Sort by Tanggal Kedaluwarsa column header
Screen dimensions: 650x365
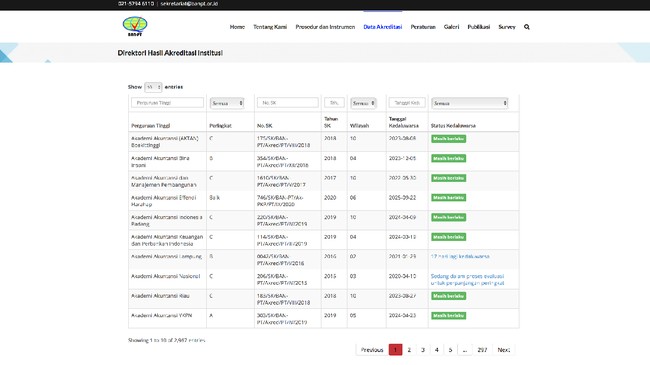pos(404,122)
